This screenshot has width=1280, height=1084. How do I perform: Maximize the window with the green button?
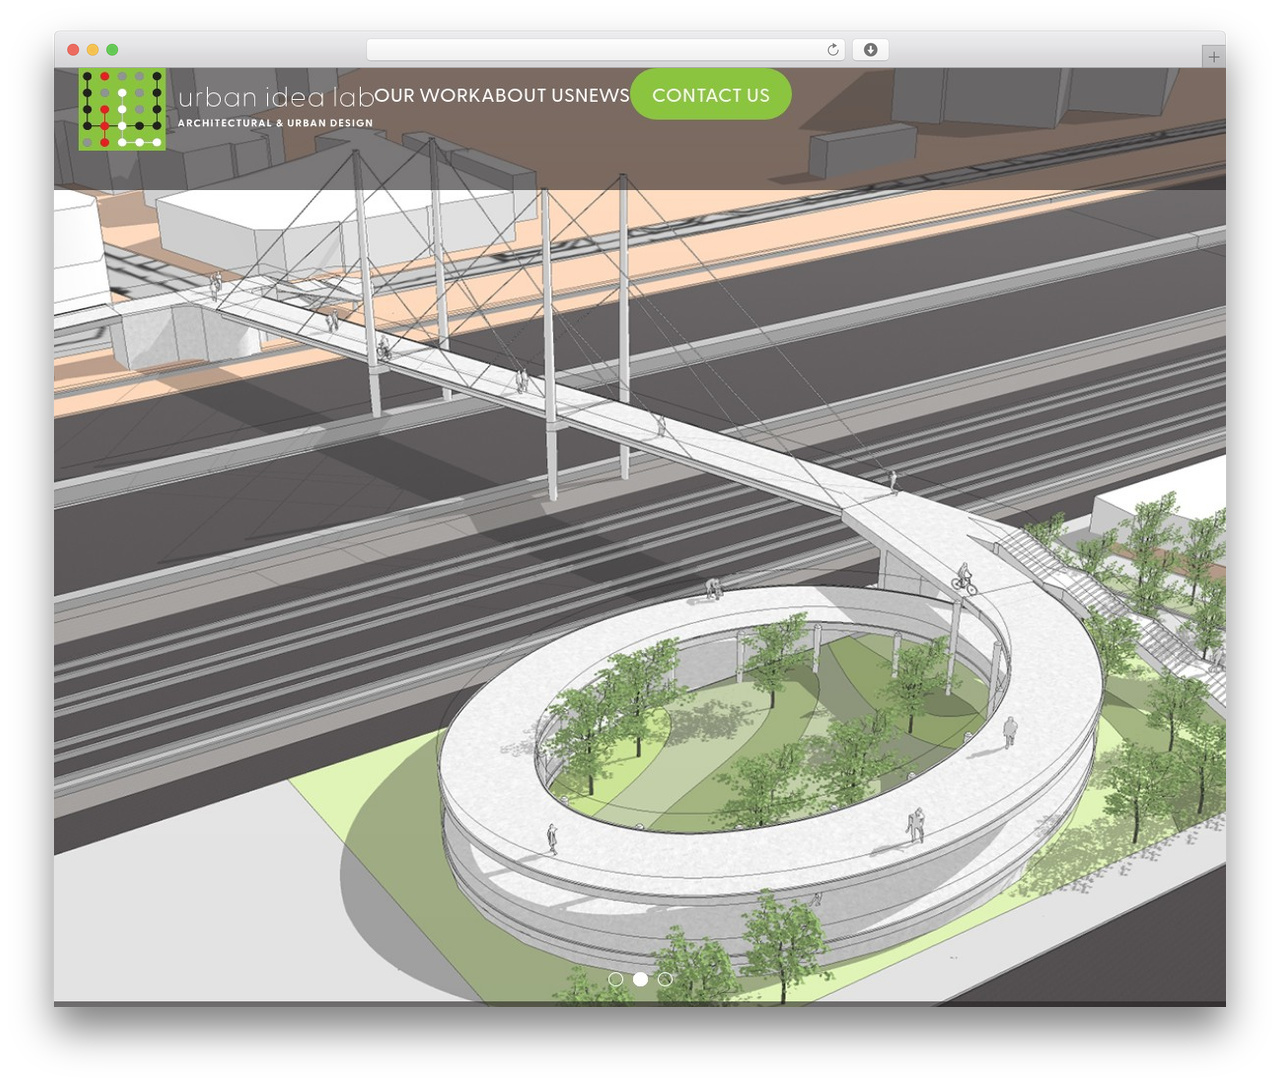[x=112, y=50]
